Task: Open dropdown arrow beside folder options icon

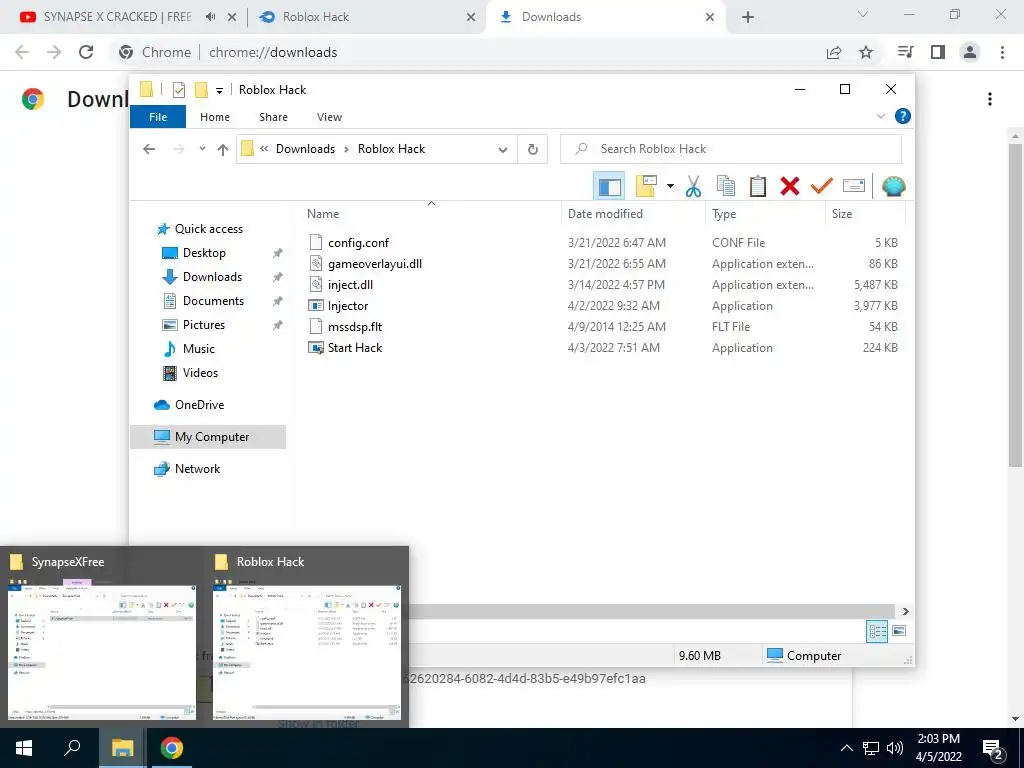Action: (x=670, y=186)
